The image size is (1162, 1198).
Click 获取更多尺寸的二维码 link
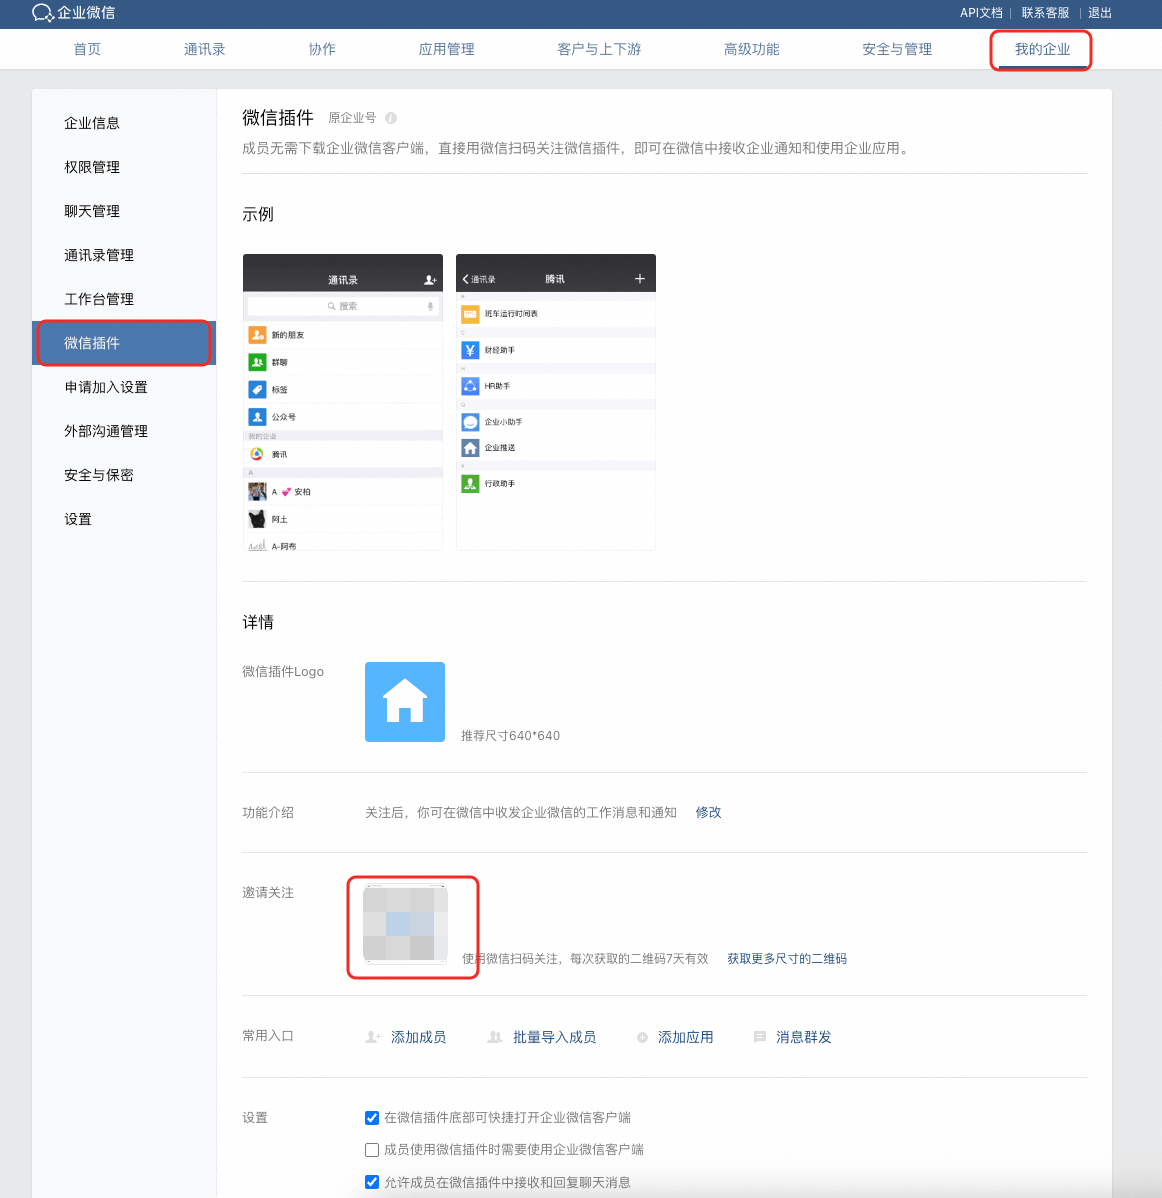click(787, 958)
